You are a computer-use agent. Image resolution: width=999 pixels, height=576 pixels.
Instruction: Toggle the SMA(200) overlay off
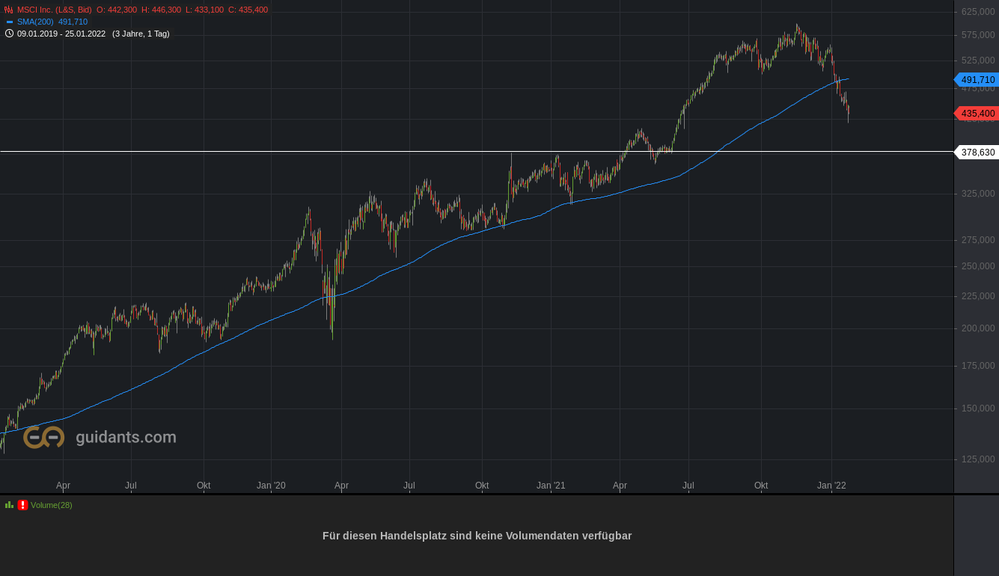pos(35,21)
